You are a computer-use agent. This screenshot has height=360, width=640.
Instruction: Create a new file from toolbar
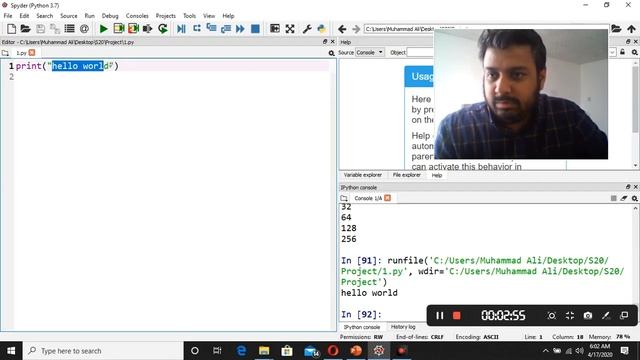[x=11, y=29]
